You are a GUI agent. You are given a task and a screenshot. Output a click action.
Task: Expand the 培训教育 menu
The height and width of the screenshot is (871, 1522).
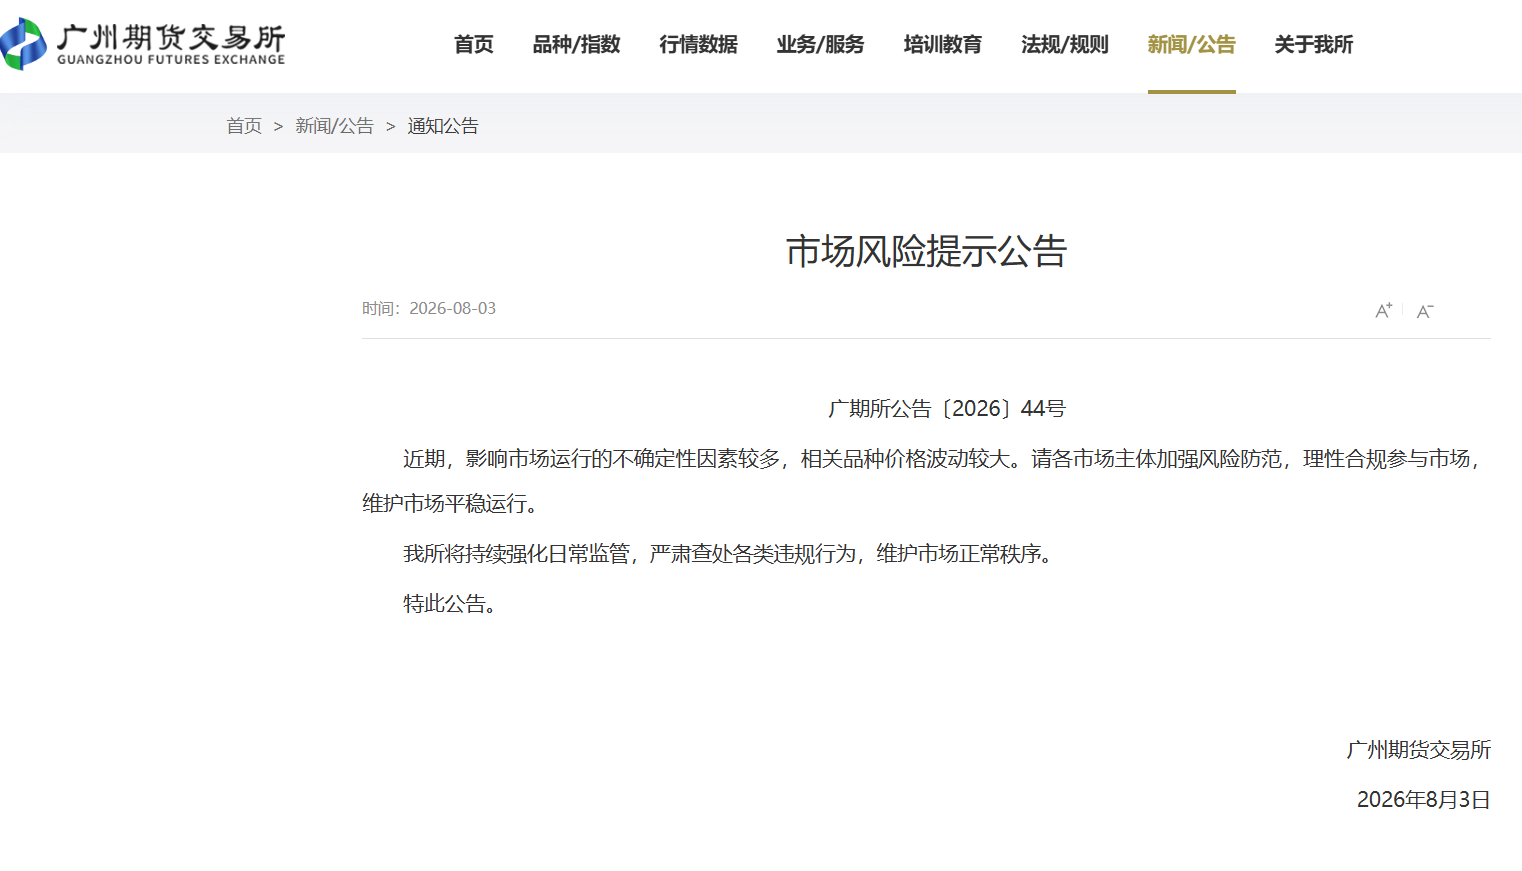pos(943,44)
